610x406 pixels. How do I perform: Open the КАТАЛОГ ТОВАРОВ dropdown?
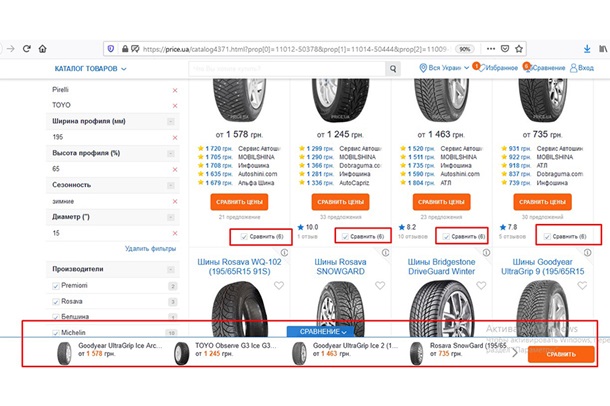click(91, 69)
